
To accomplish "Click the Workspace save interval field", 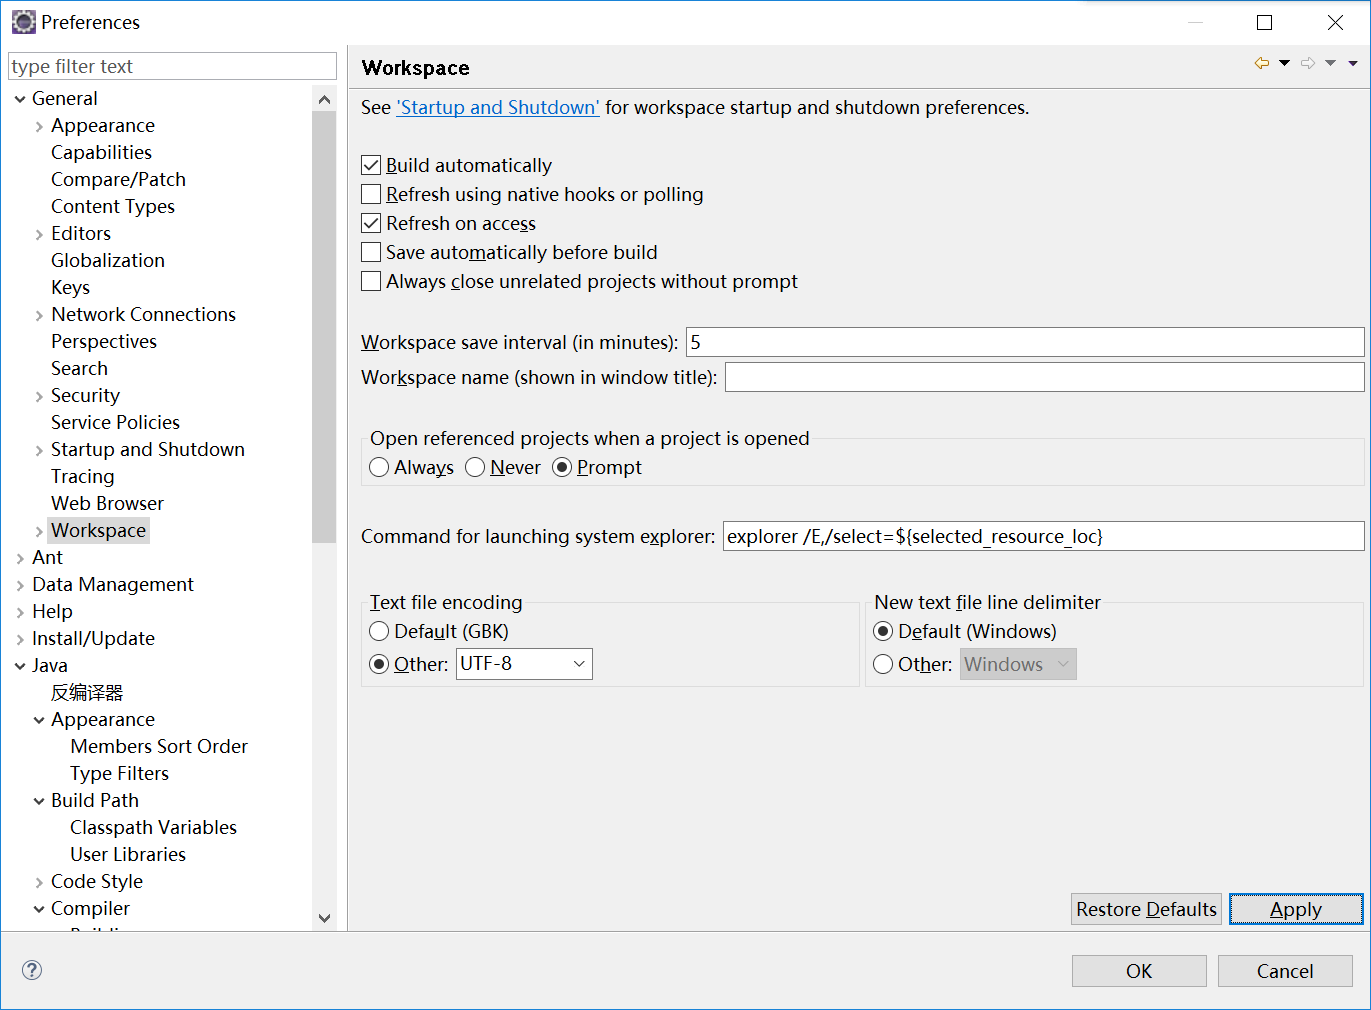I will tap(1025, 342).
